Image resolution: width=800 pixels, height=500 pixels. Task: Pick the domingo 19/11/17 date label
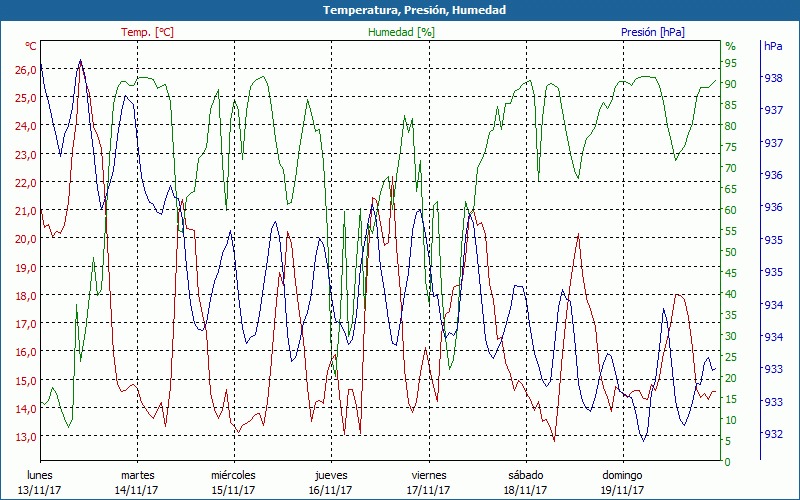[x=622, y=482]
